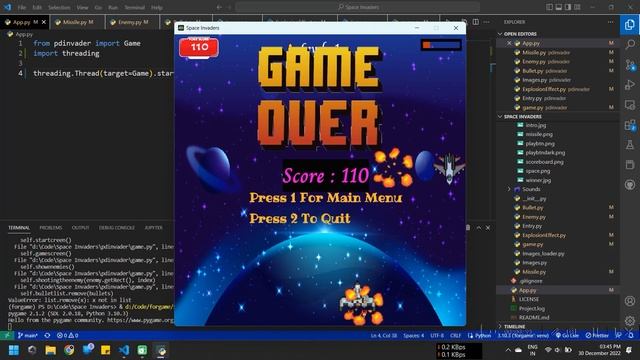This screenshot has height=360, width=640.
Task: Click the Go Live status bar button
Action: coord(567,335)
